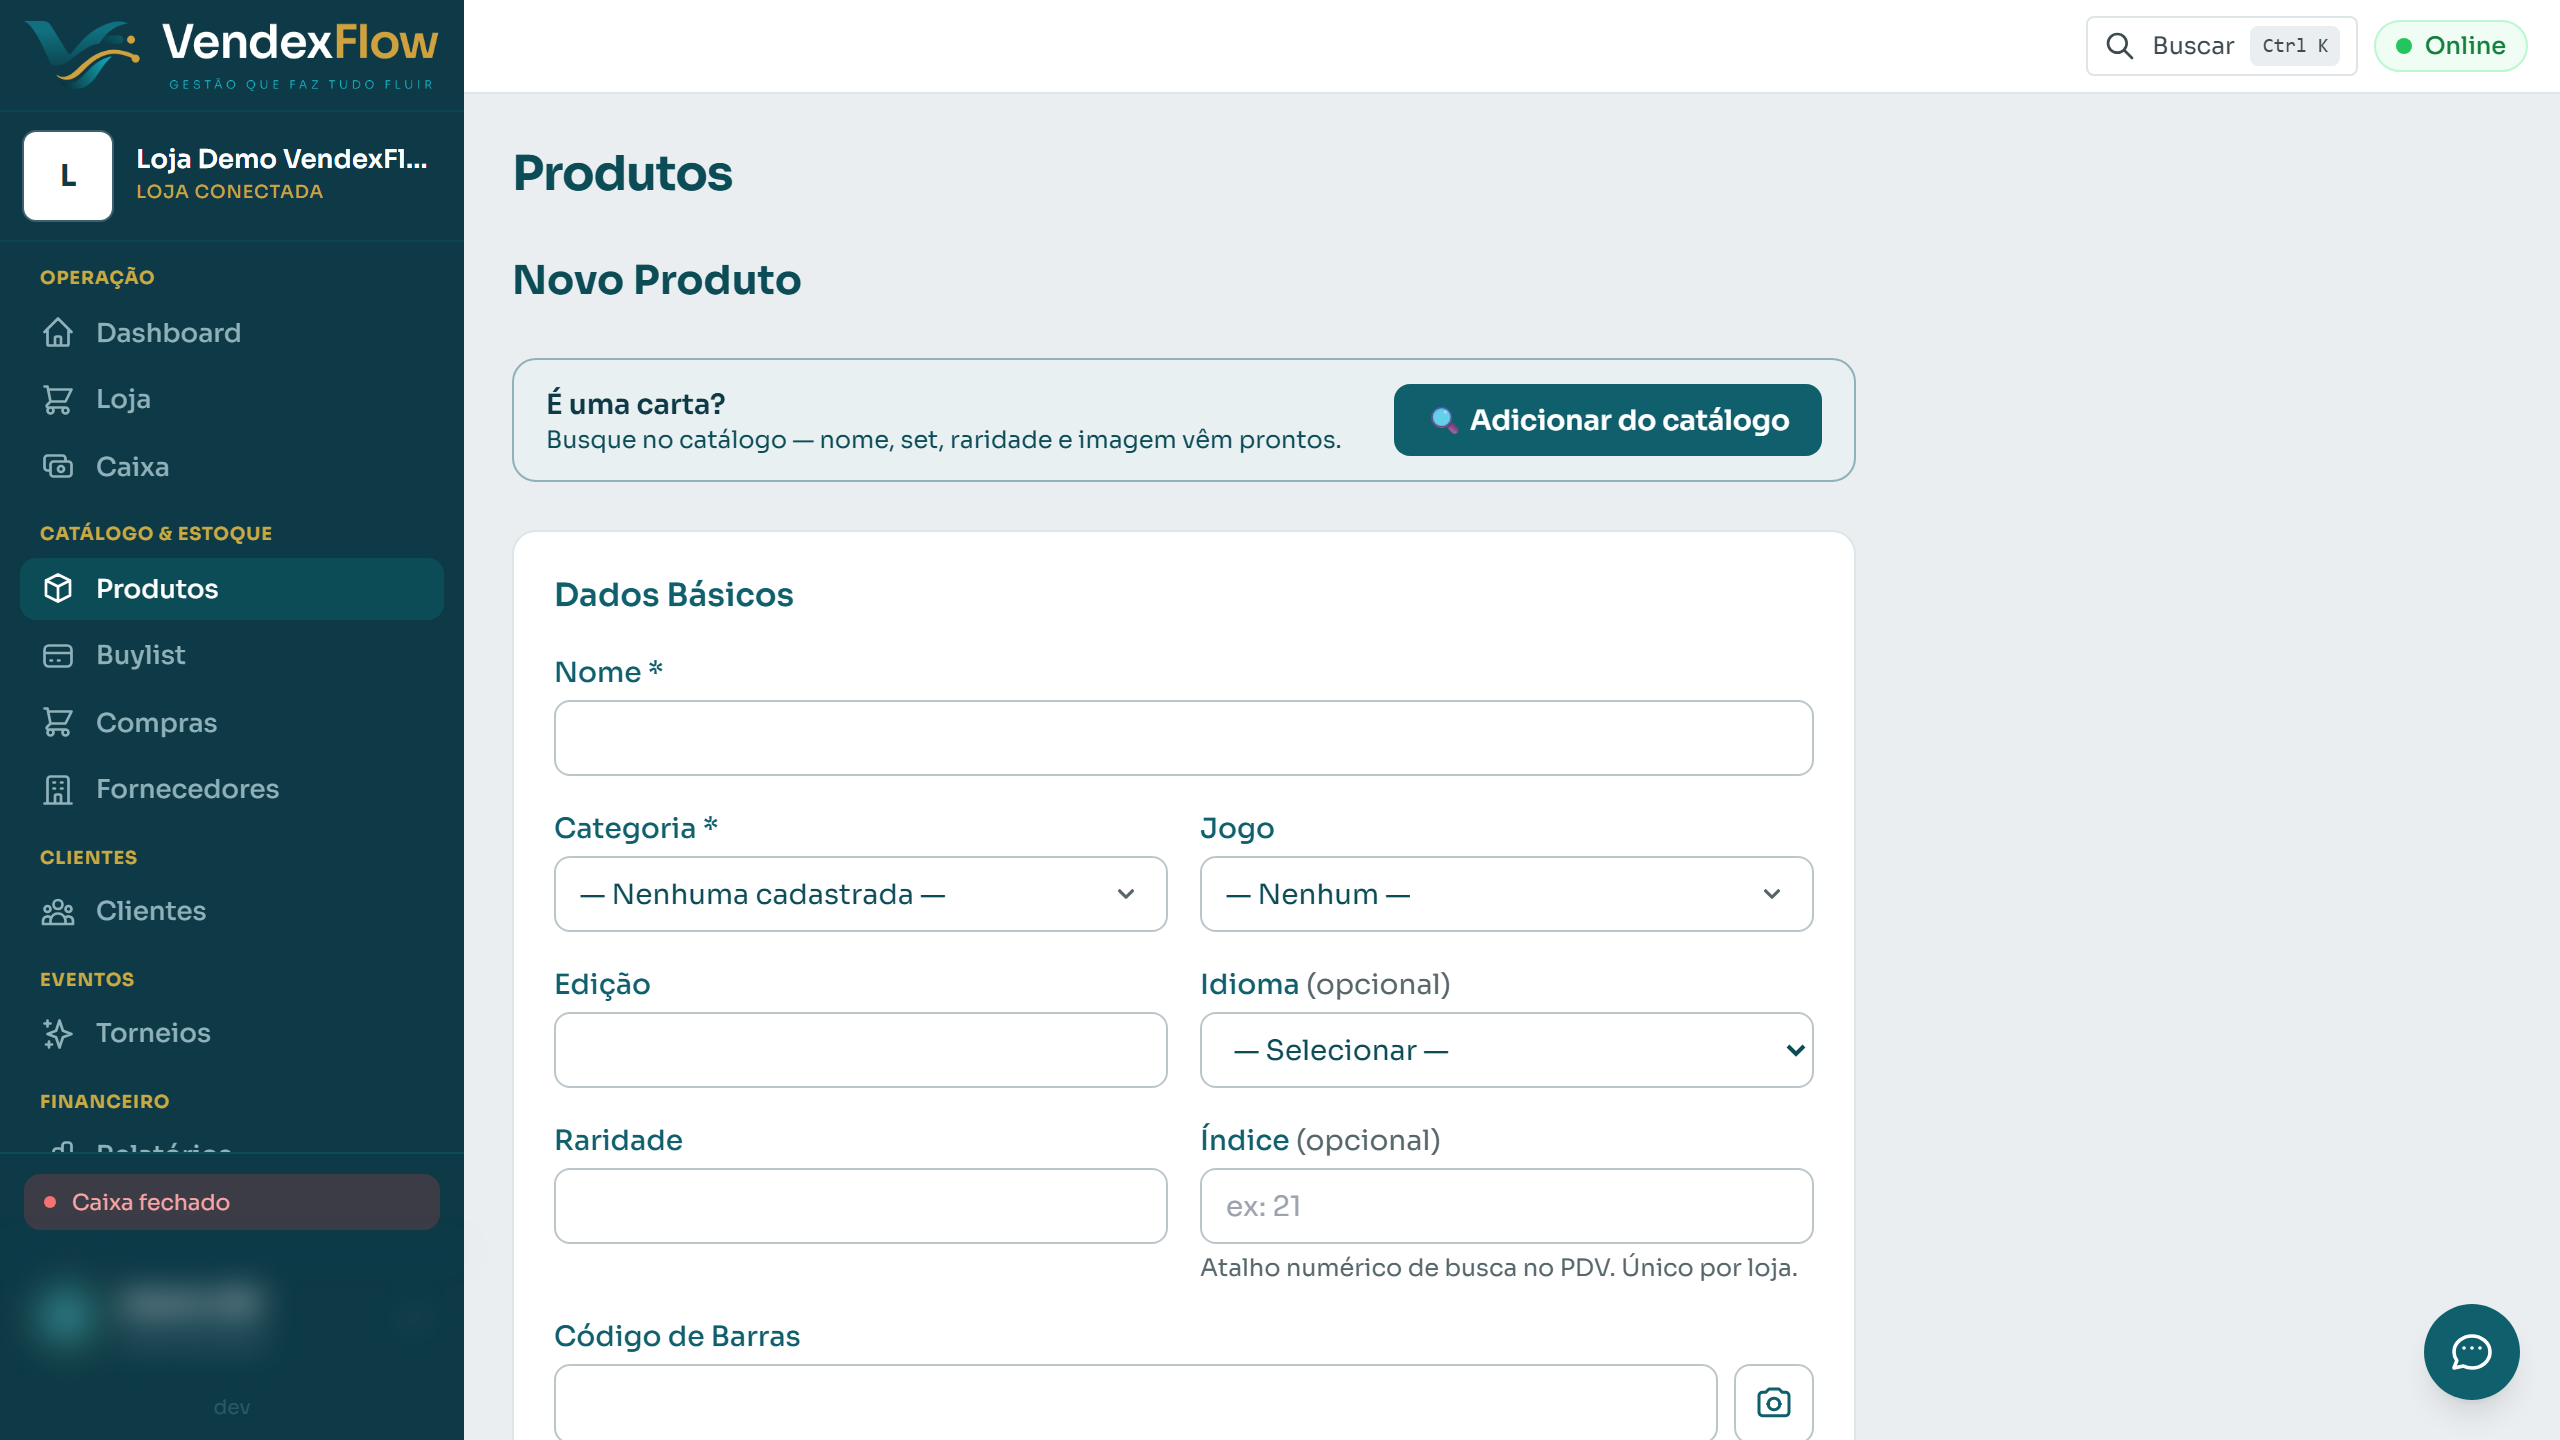Image resolution: width=2560 pixels, height=1440 pixels.
Task: Expand the Categoria dropdown
Action: click(860, 894)
